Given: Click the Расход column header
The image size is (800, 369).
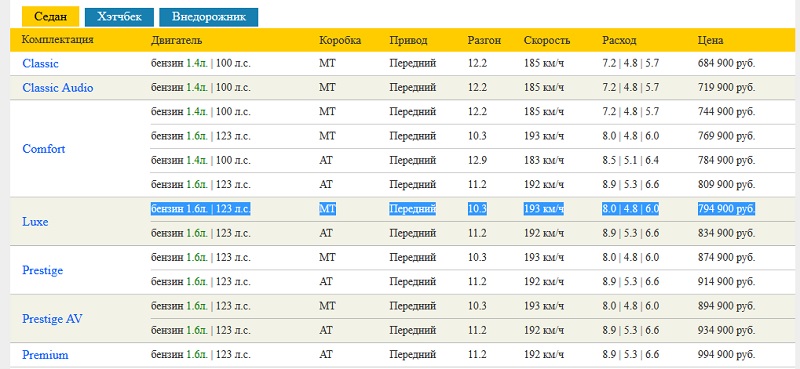Looking at the screenshot, I should coord(619,40).
